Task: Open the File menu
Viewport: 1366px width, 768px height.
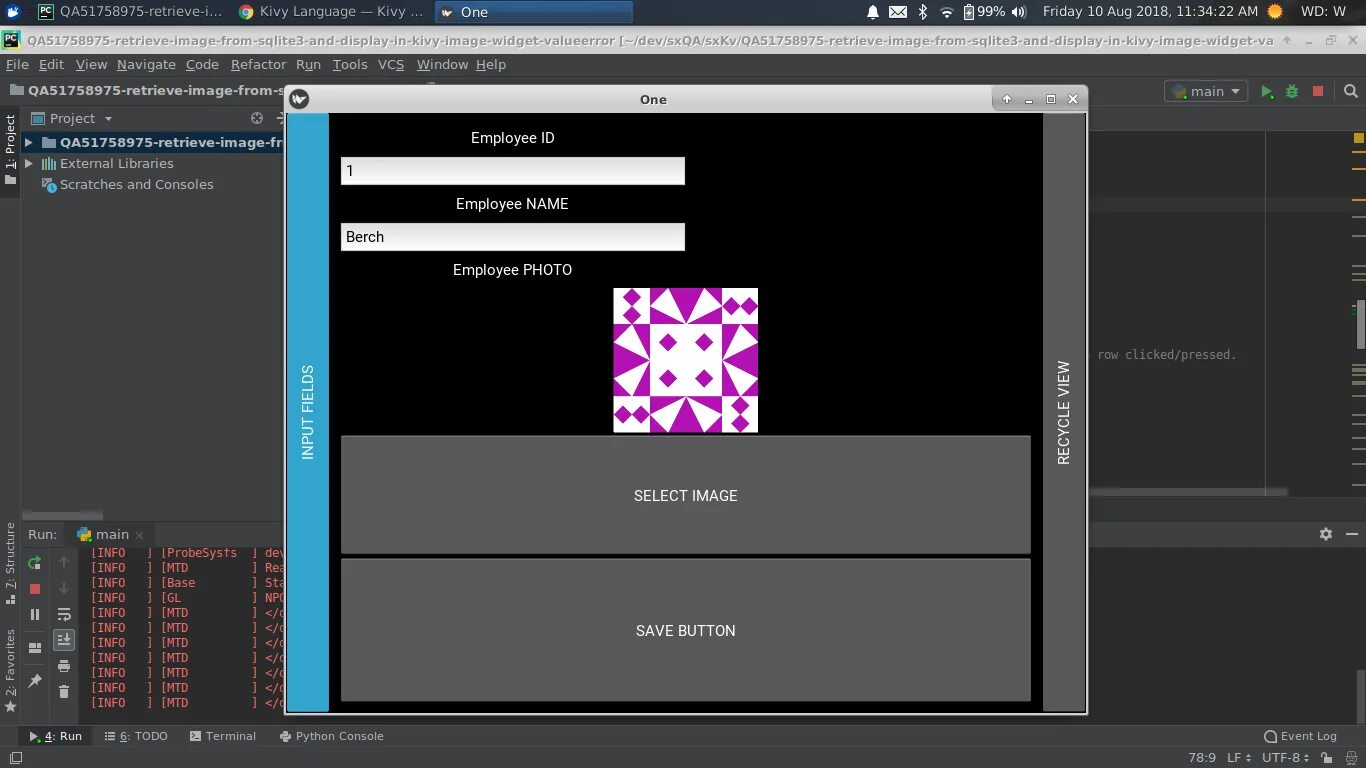Action: 17,64
